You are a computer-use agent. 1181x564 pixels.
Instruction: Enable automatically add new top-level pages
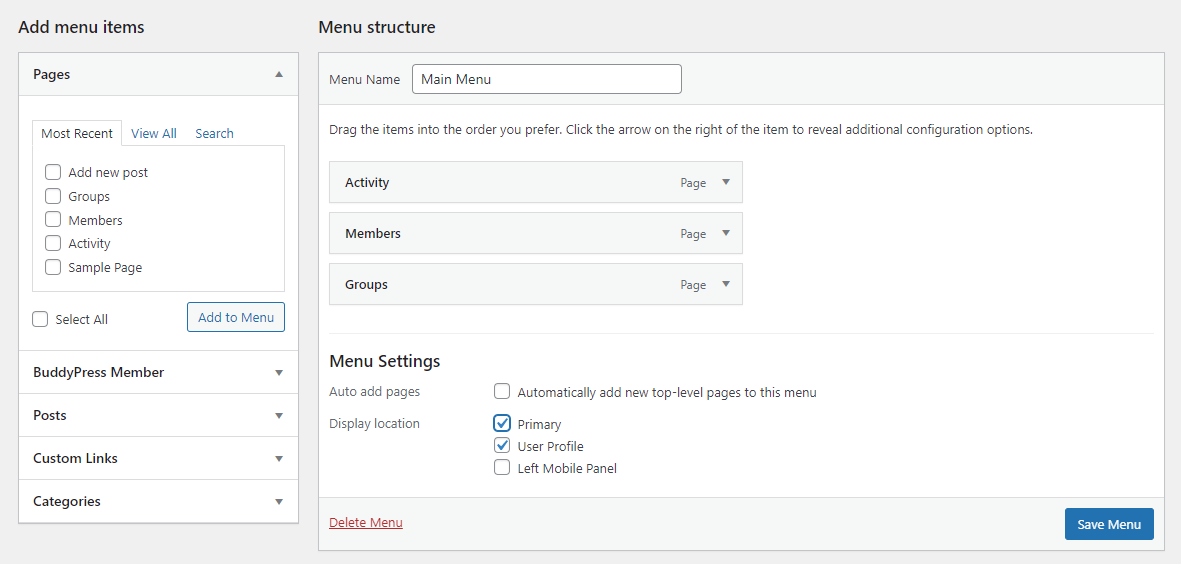(x=502, y=392)
